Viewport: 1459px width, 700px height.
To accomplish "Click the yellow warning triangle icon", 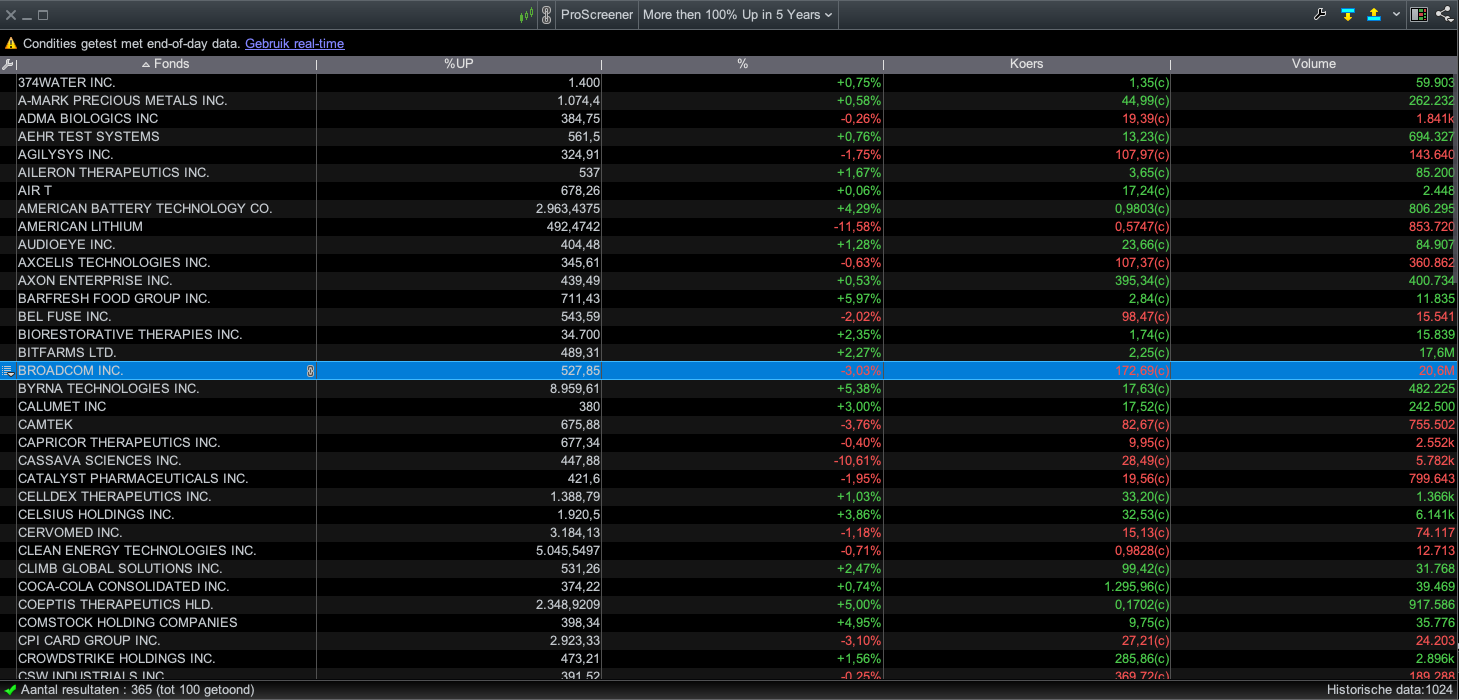I will click(x=11, y=44).
